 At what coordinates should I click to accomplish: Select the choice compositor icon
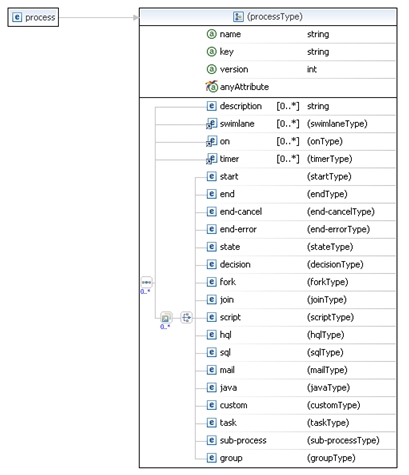[x=186, y=317]
